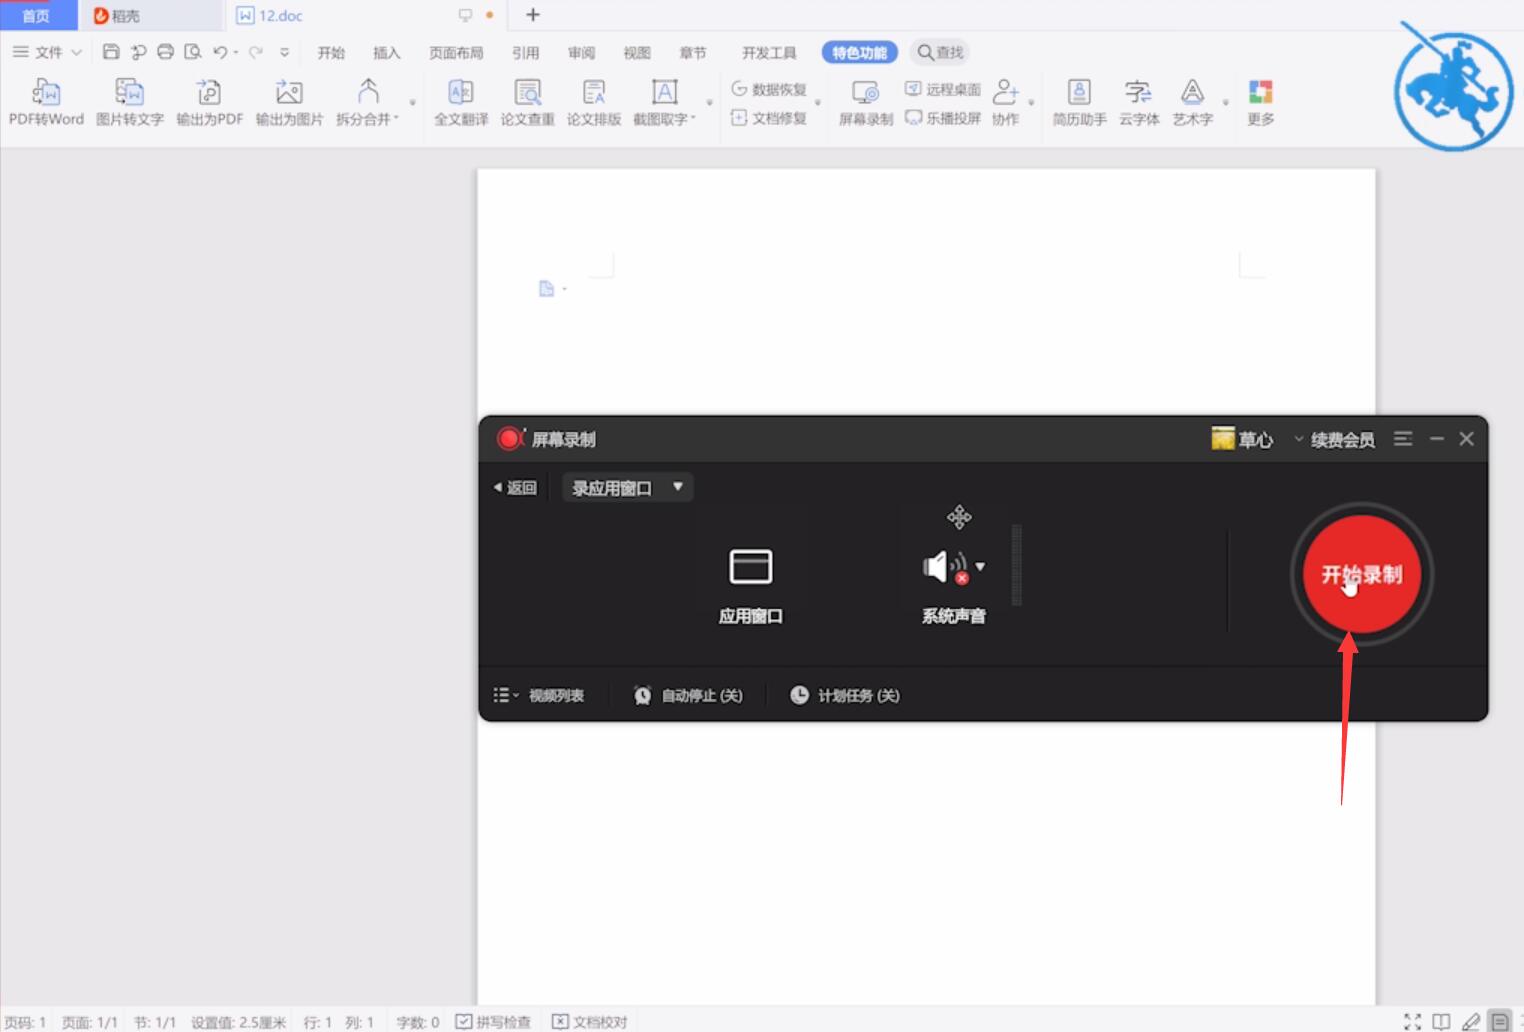Toggle 计划任务 (关) option

(845, 695)
